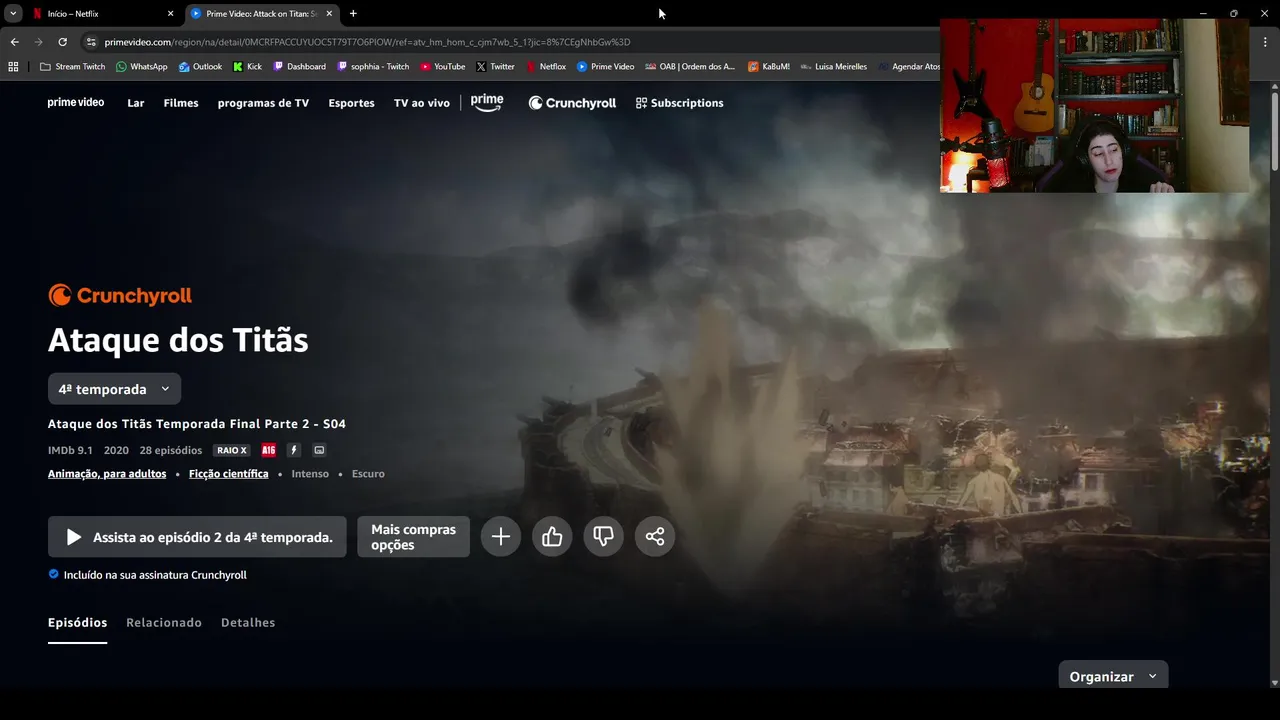Click 'Assista ao episódio 2 da 4ª temporada' button

(197, 537)
